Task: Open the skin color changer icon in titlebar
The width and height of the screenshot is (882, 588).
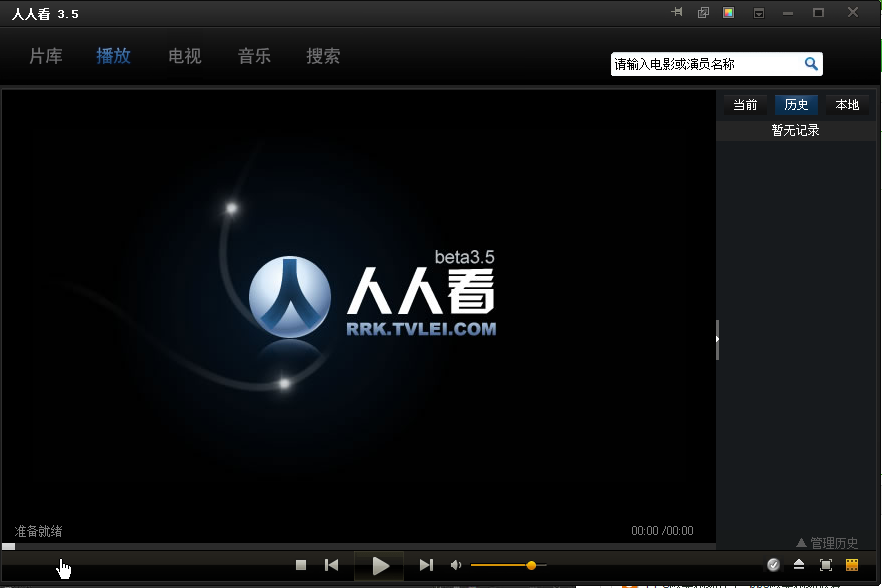Action: (729, 13)
